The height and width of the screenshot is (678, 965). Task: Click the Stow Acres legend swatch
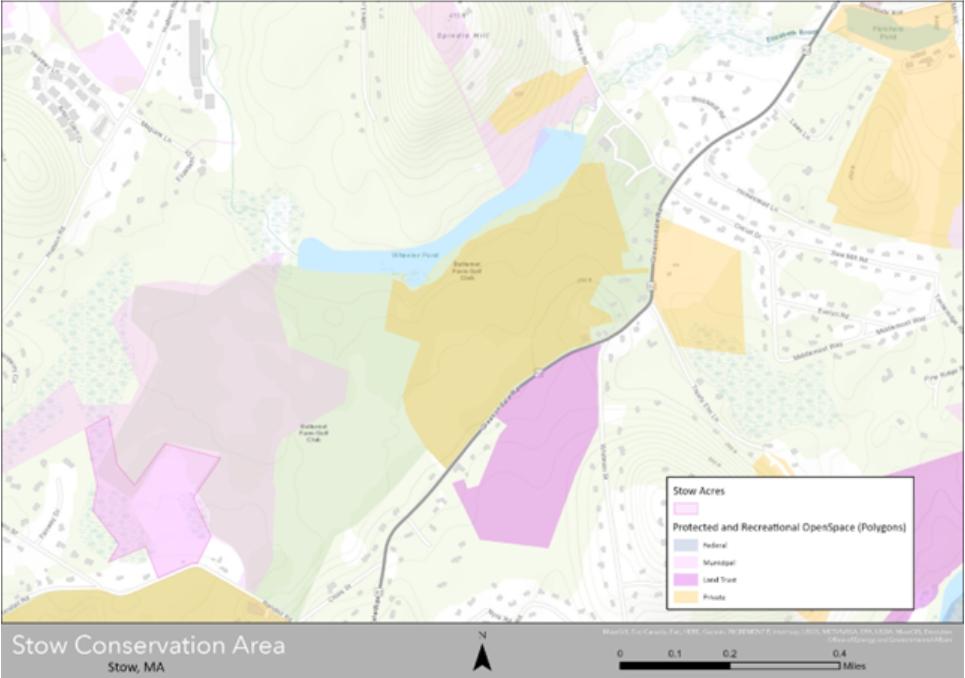685,508
